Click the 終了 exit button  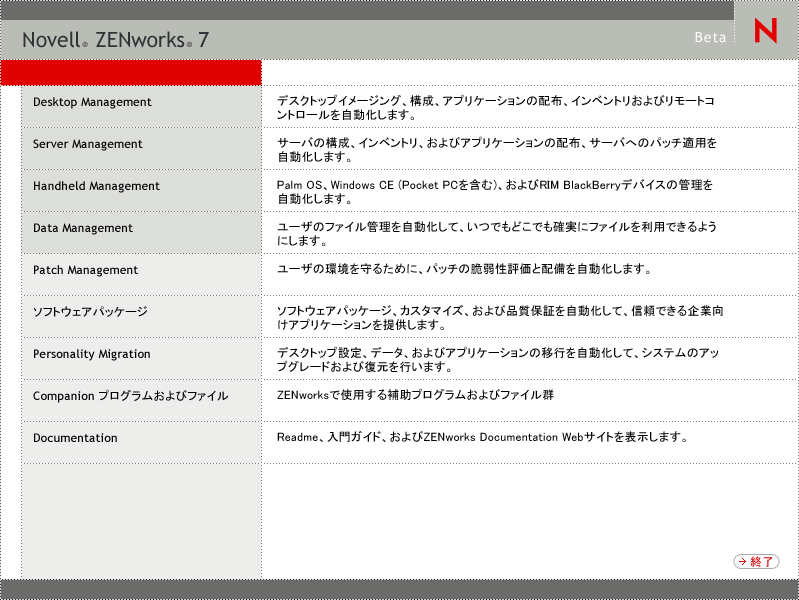[756, 561]
